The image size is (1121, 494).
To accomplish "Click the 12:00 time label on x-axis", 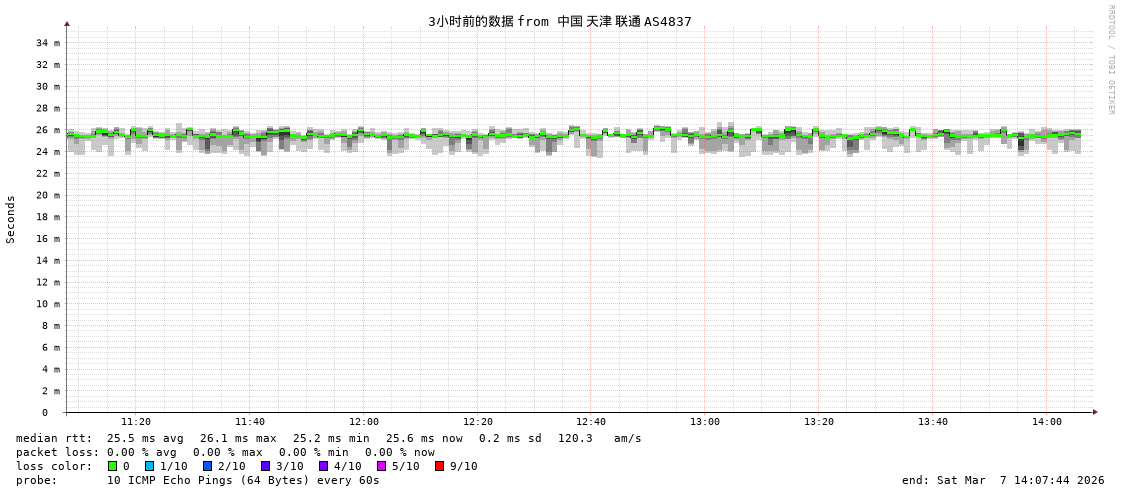I will point(364,422).
